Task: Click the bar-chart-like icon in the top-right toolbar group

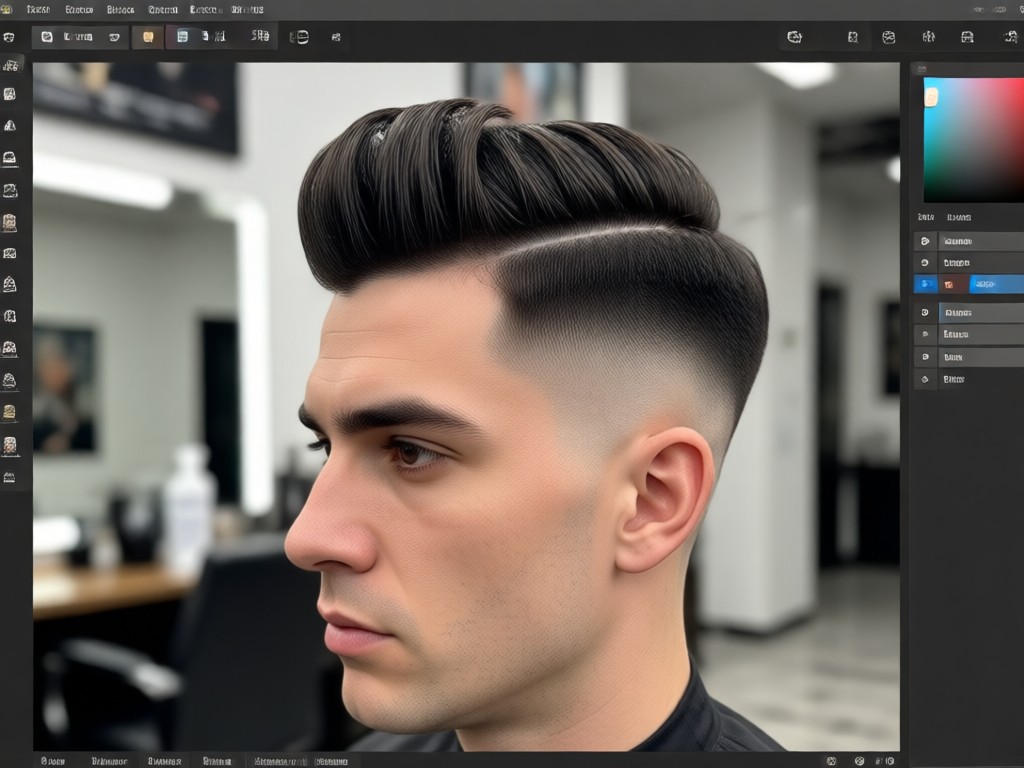Action: tap(928, 37)
